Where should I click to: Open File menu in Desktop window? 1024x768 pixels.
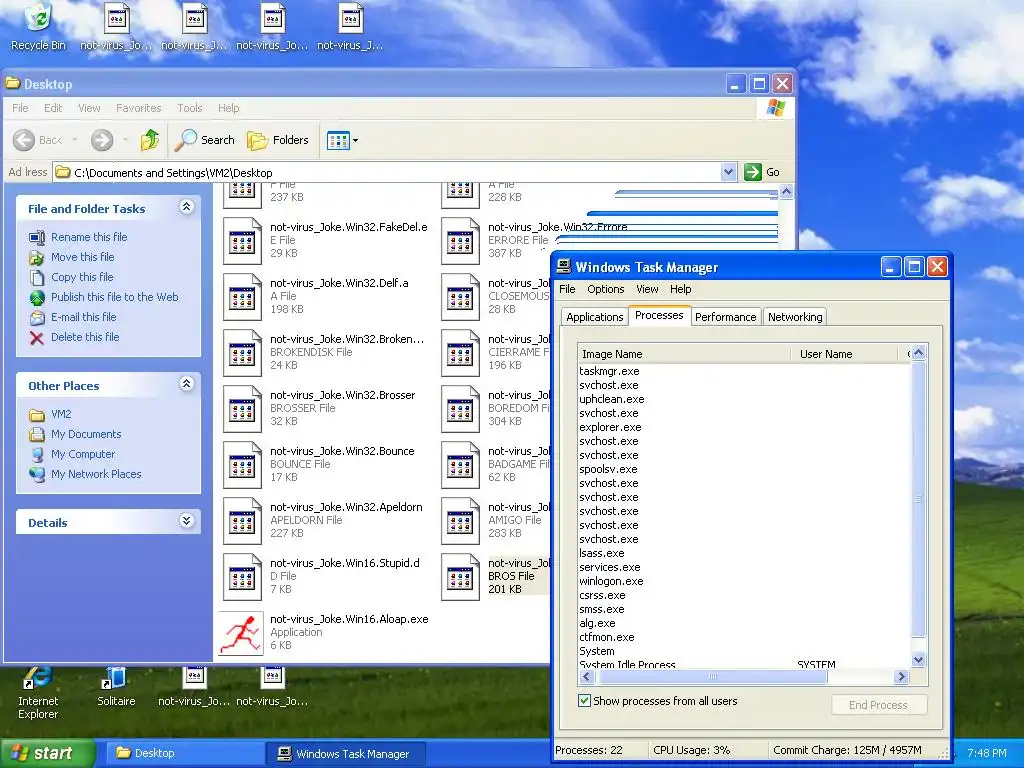[20, 108]
